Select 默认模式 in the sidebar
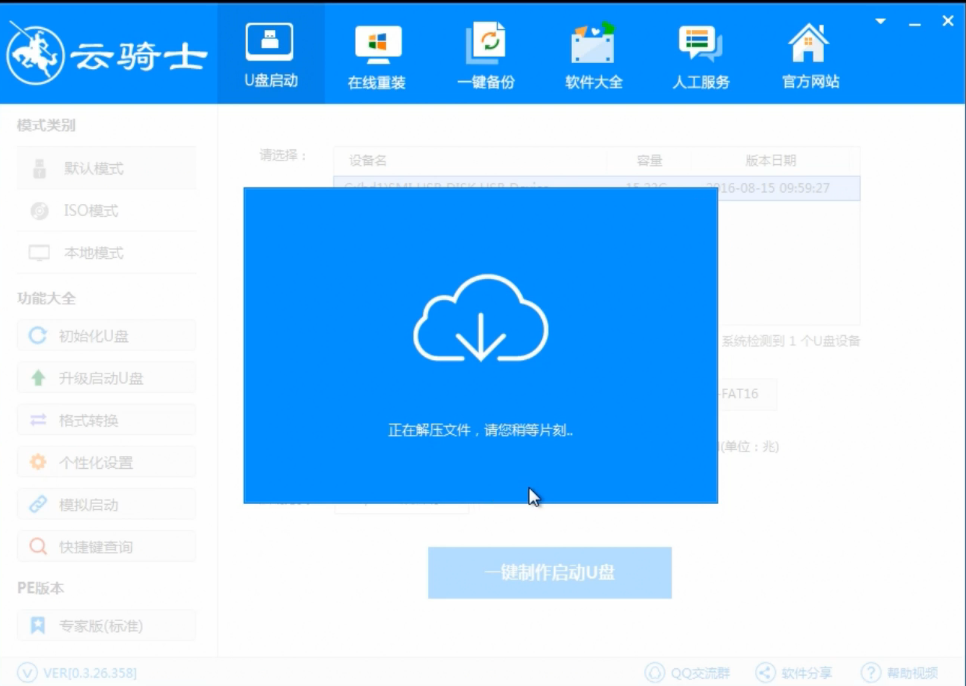Image resolution: width=966 pixels, height=686 pixels. point(106,169)
